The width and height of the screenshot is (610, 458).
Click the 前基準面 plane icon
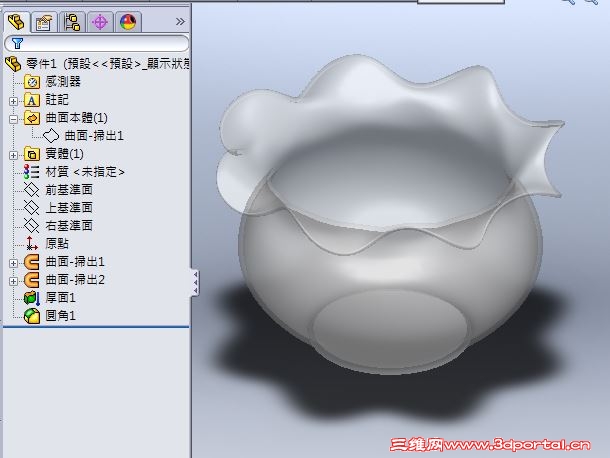32,190
